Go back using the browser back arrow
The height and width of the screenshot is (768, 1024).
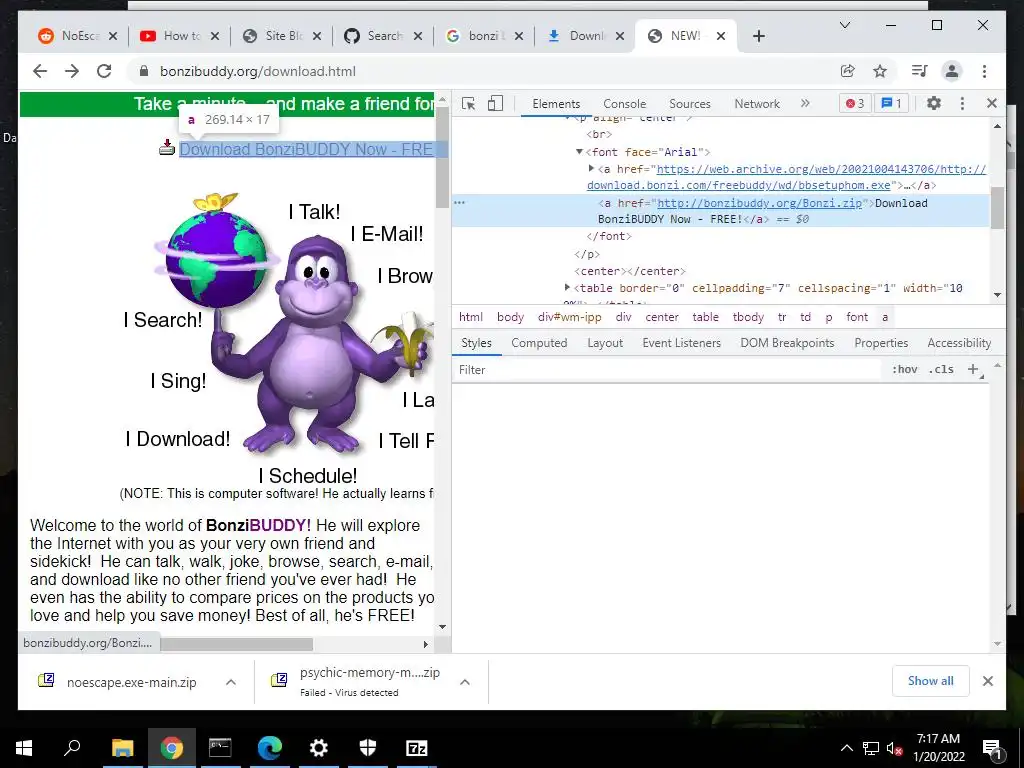pos(40,71)
